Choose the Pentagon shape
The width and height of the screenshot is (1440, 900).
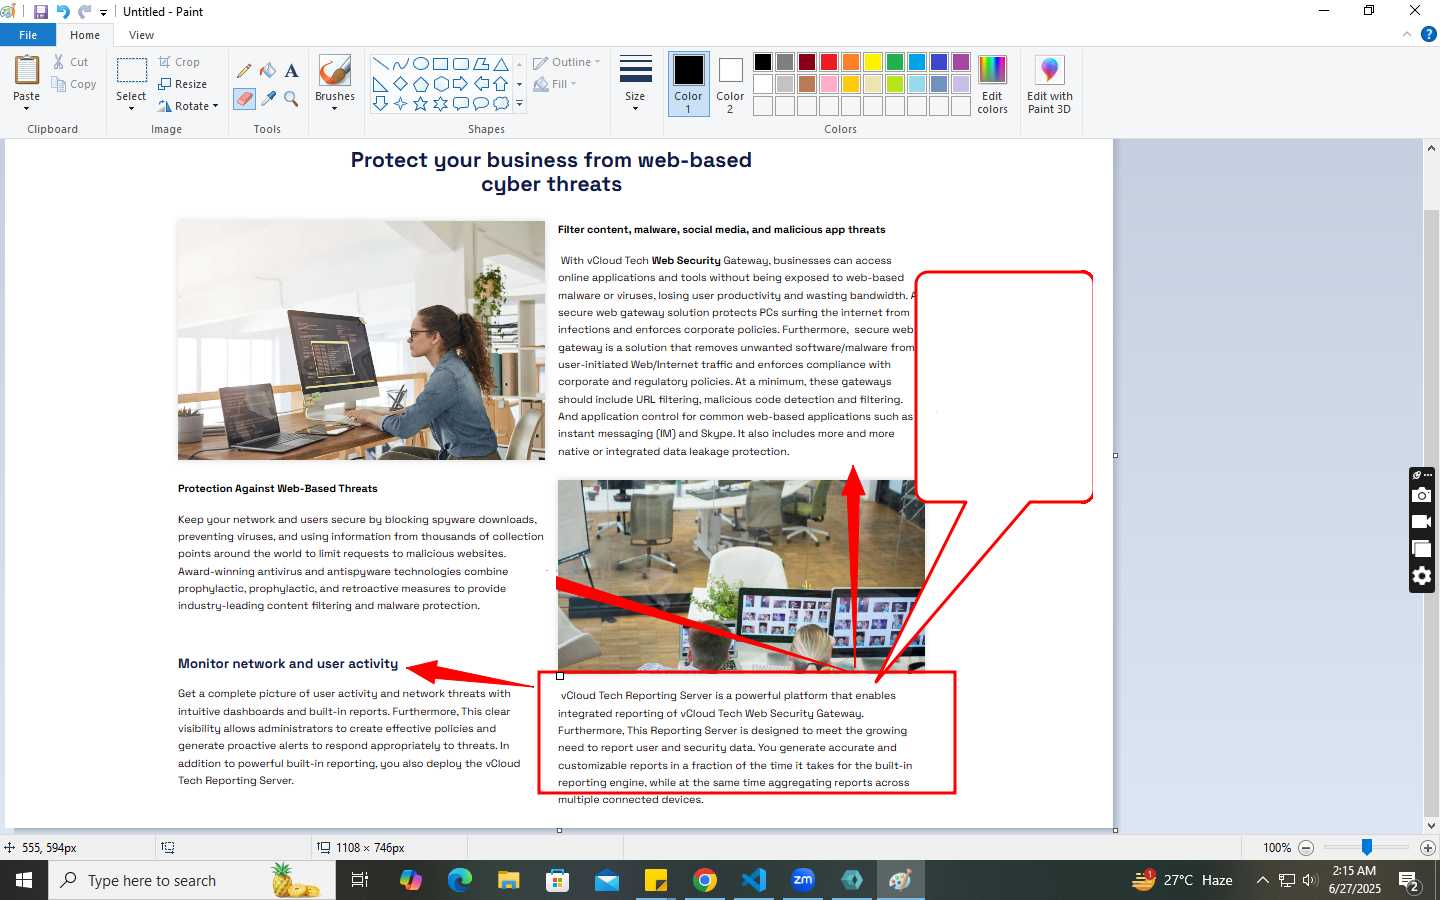pos(421,84)
